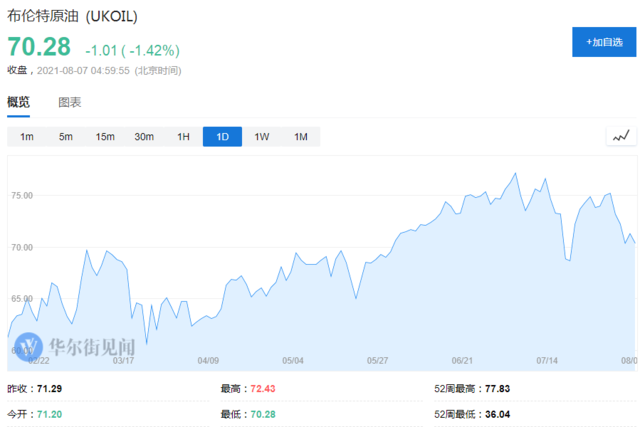Open the chart type line icon

point(621,136)
